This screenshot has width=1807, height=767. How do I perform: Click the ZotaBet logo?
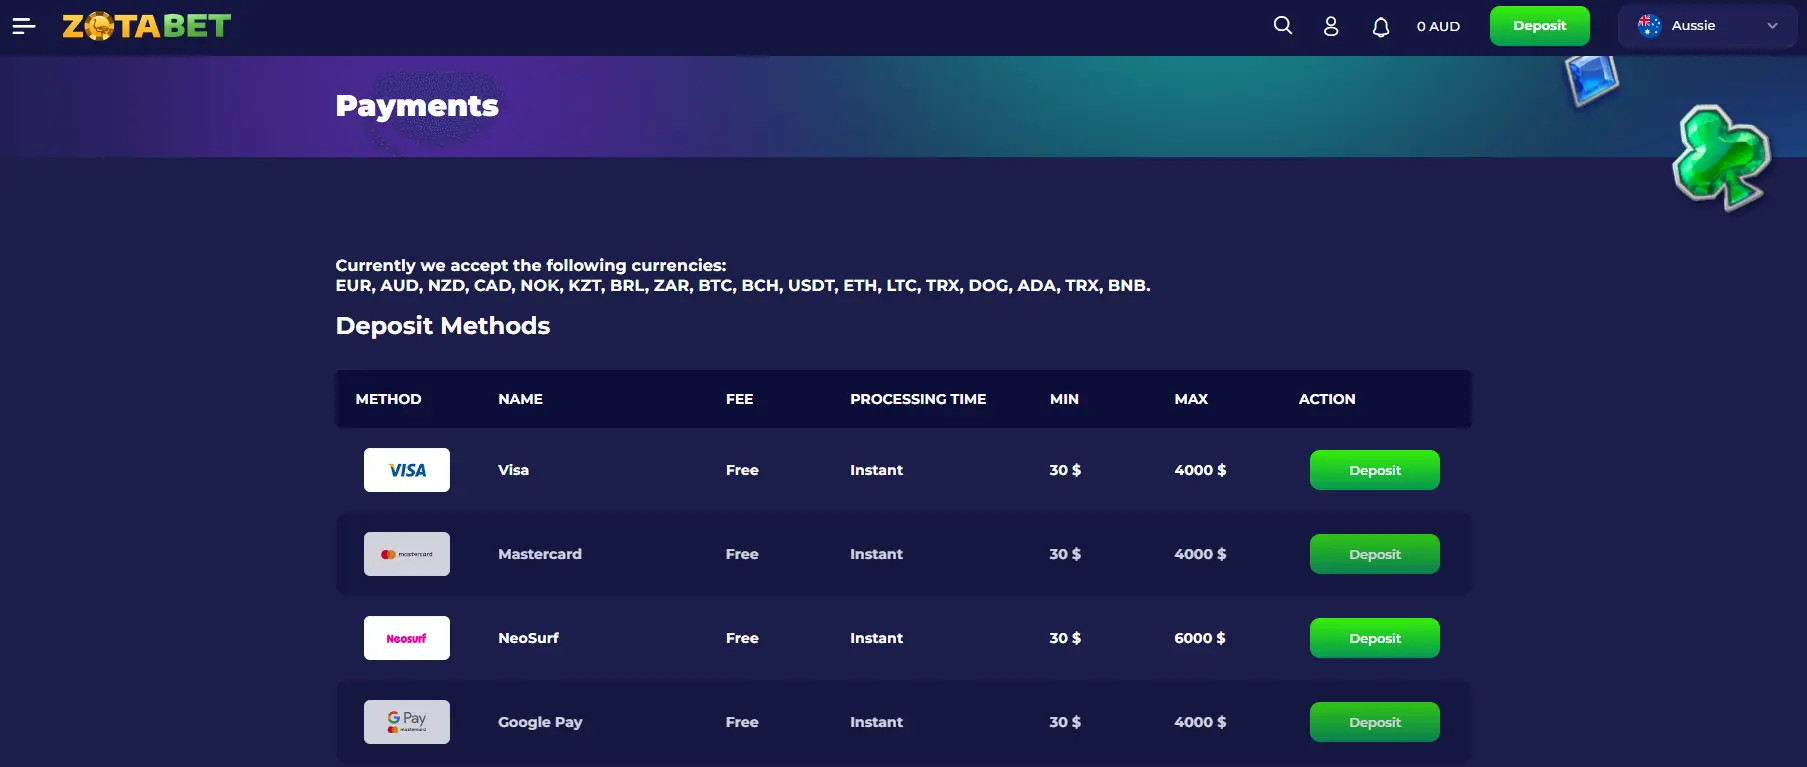(x=146, y=26)
